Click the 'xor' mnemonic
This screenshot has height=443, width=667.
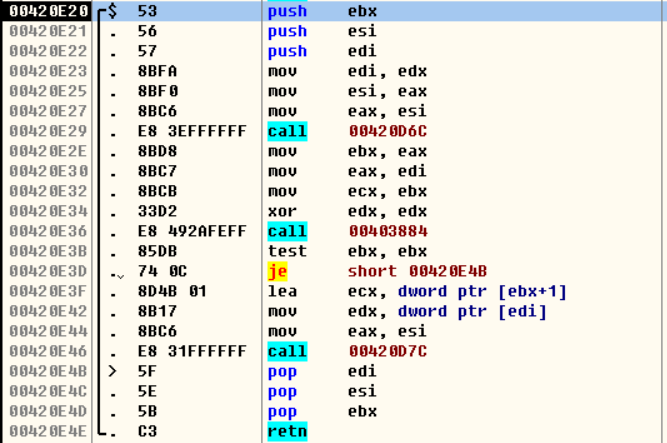pyautogui.click(x=281, y=211)
